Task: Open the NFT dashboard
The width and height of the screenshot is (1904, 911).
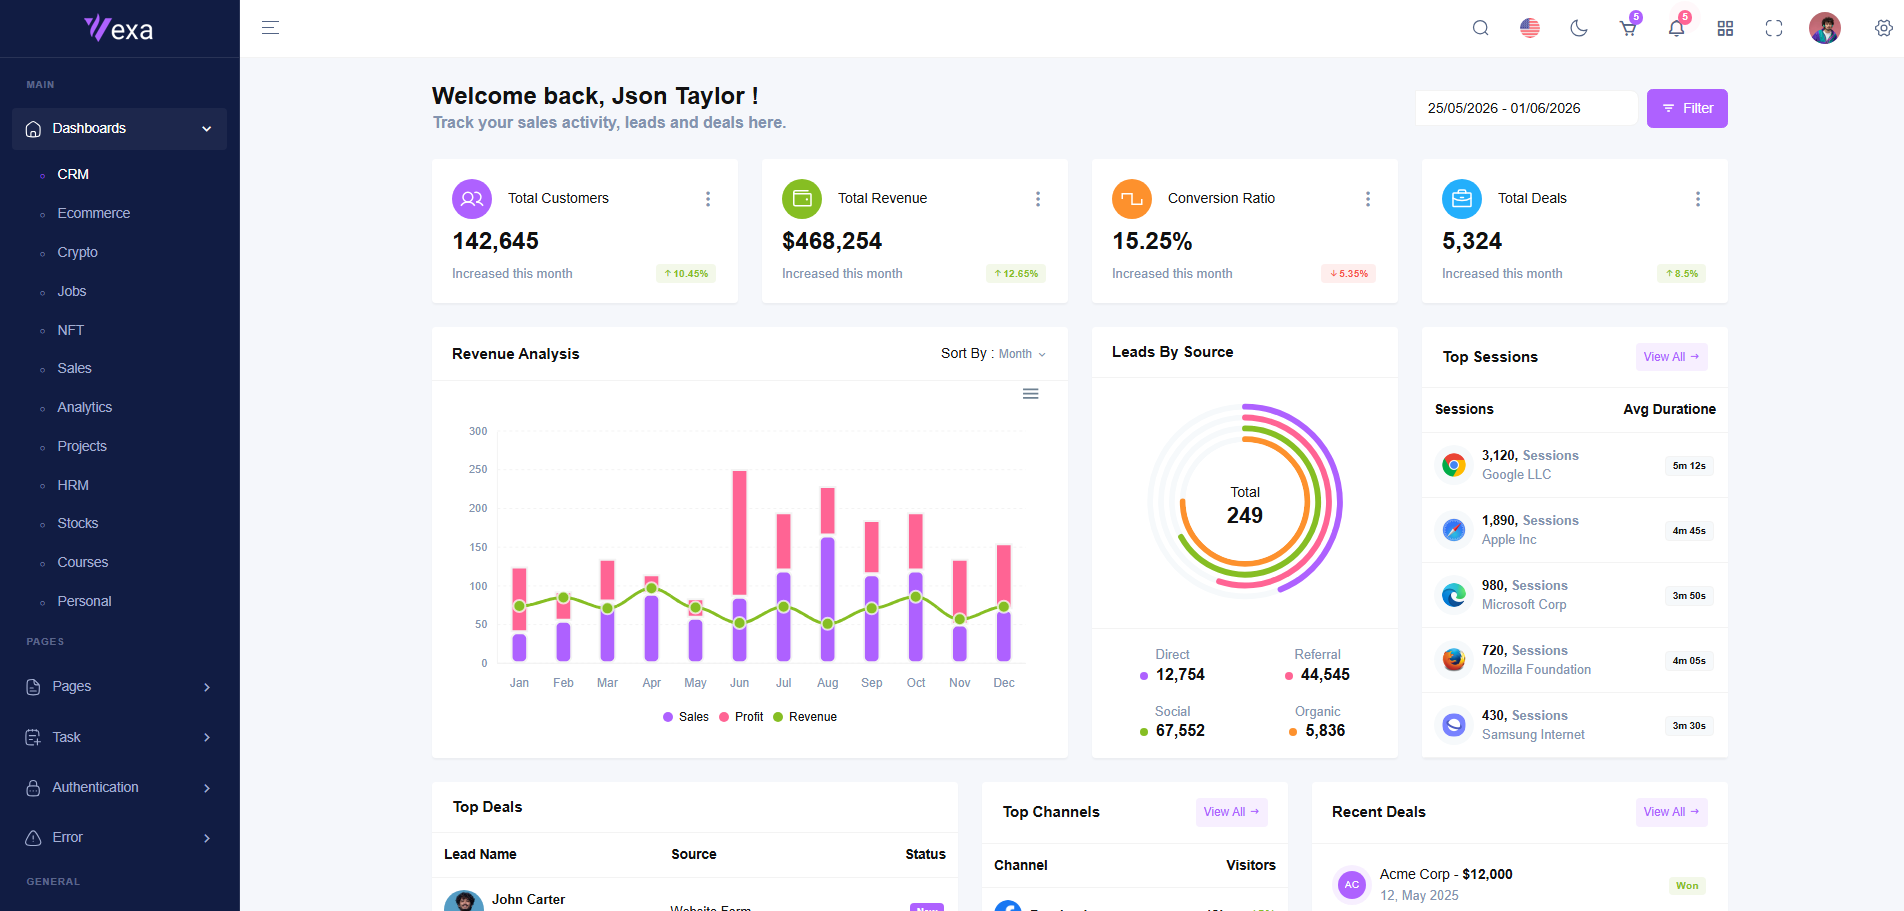Action: (71, 330)
